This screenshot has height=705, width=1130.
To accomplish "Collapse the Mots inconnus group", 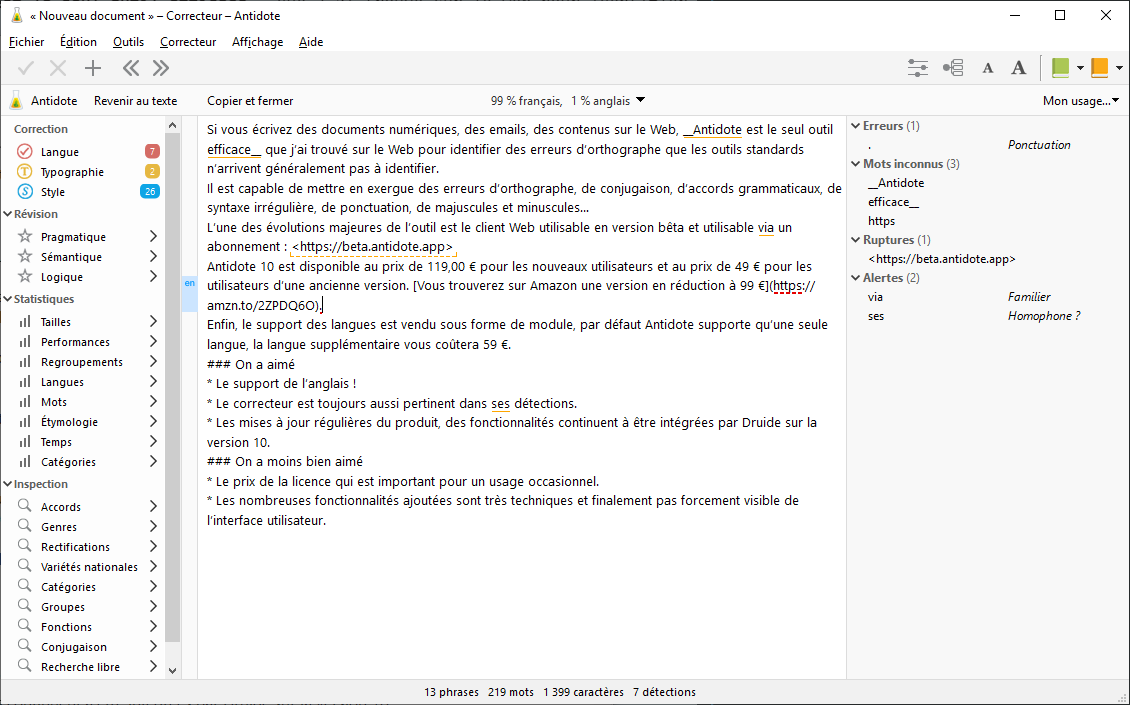I will click(855, 164).
